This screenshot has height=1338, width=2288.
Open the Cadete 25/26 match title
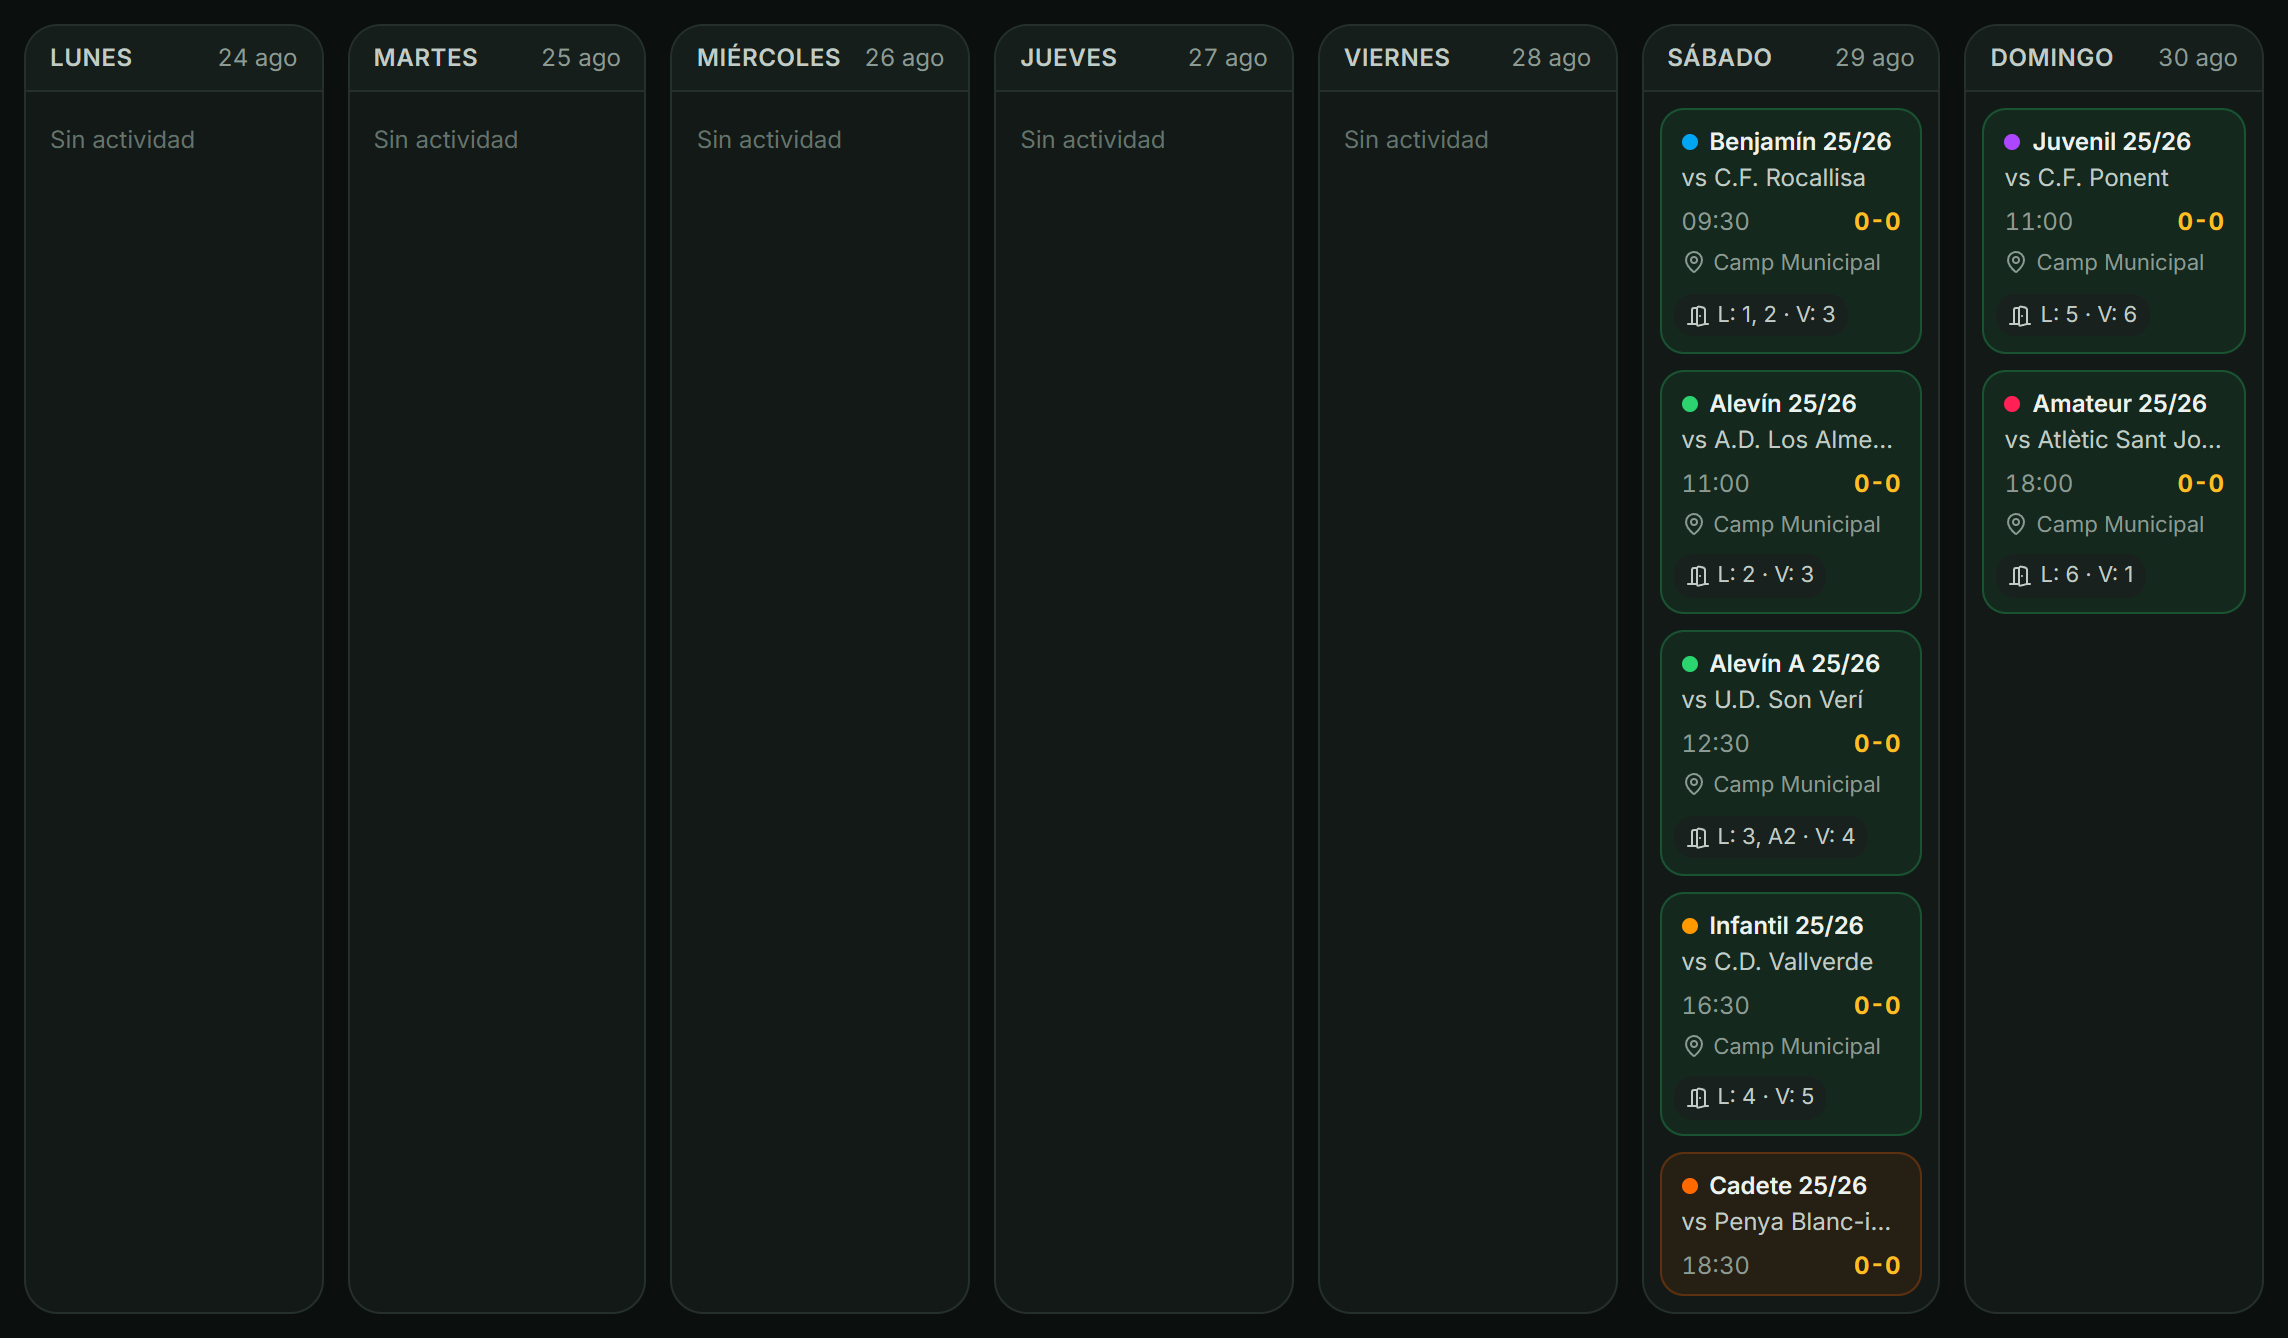(1788, 1186)
